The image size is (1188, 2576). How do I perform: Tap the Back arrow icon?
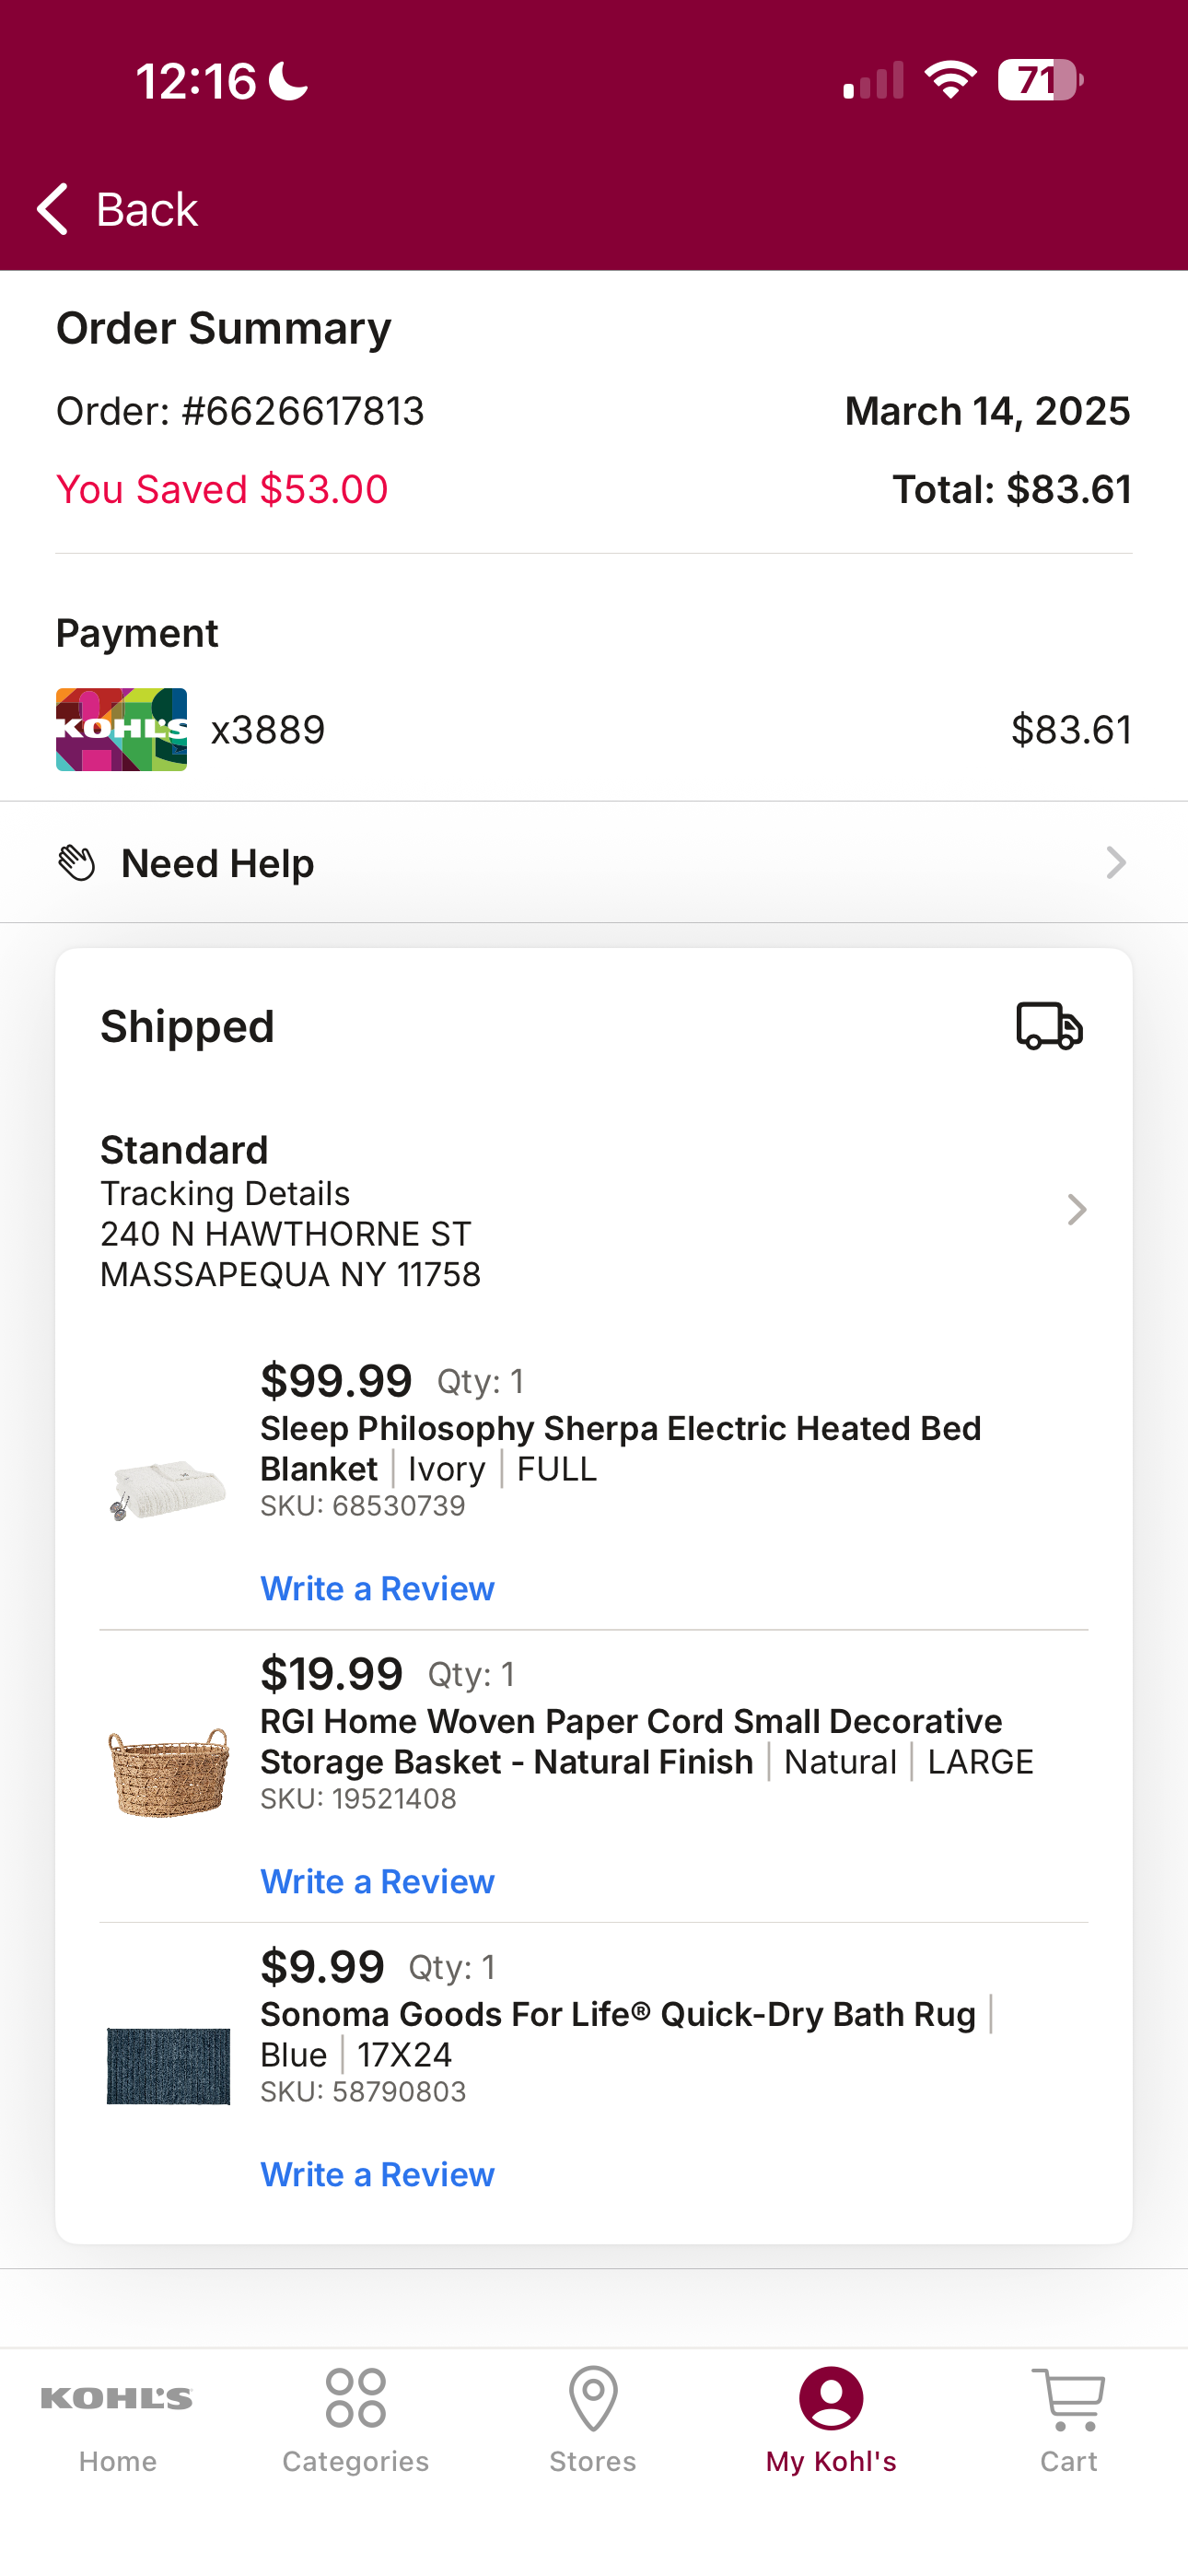pos(52,209)
